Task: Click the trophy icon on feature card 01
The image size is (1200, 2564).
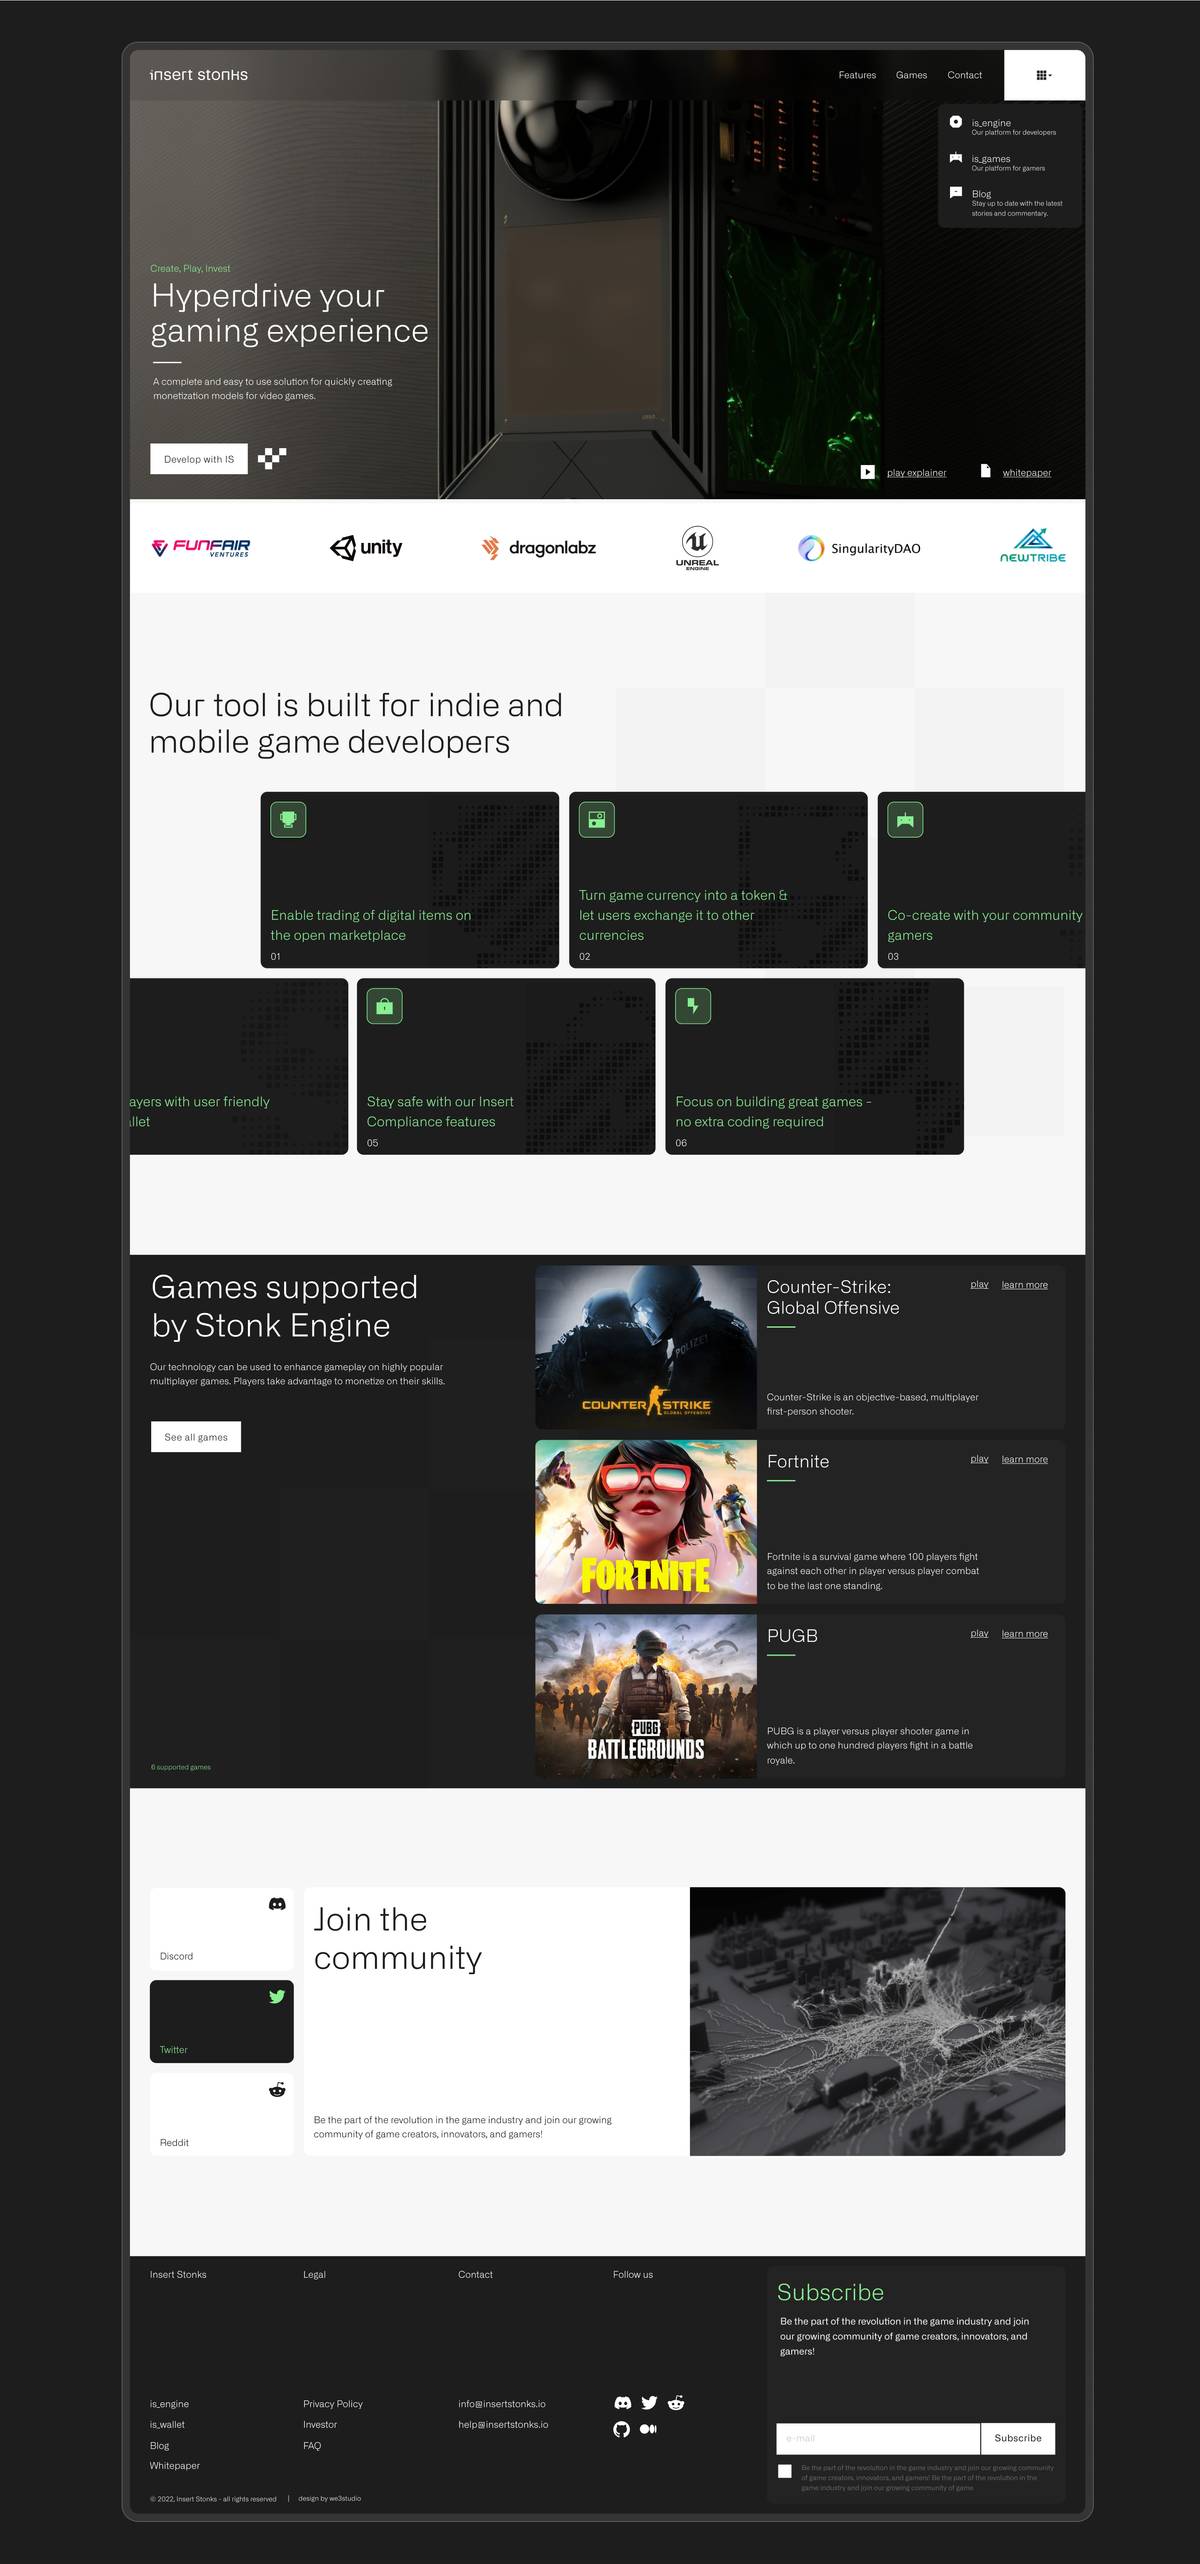Action: (x=288, y=820)
